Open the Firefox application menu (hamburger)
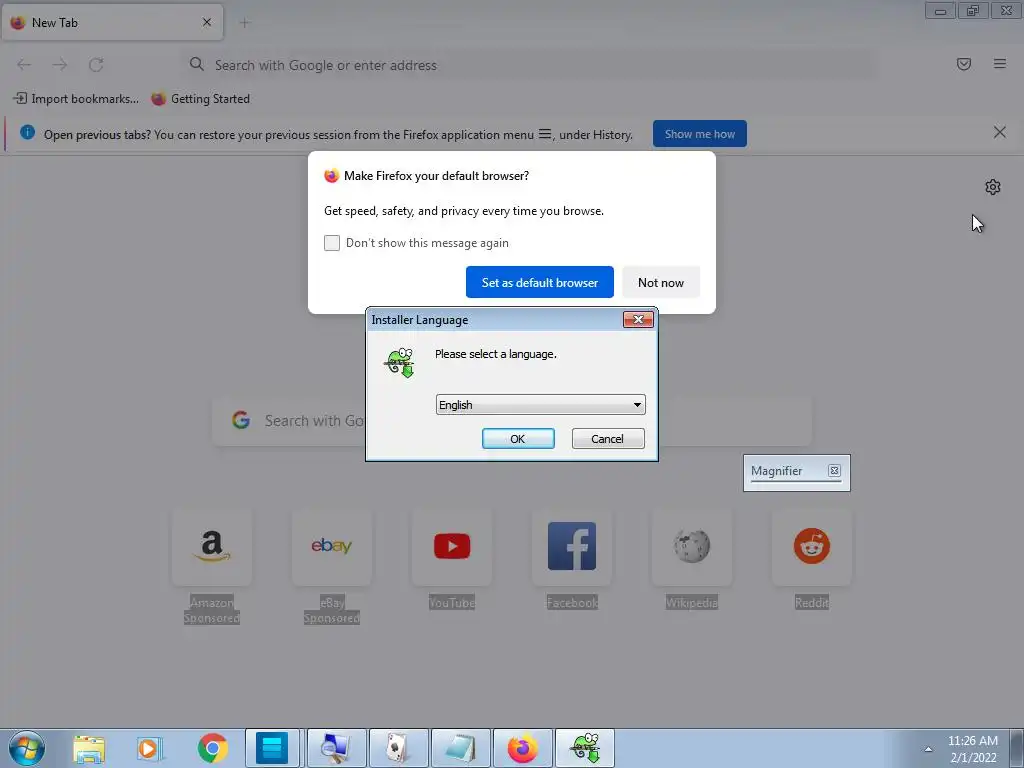This screenshot has height=768, width=1024. (x=999, y=64)
